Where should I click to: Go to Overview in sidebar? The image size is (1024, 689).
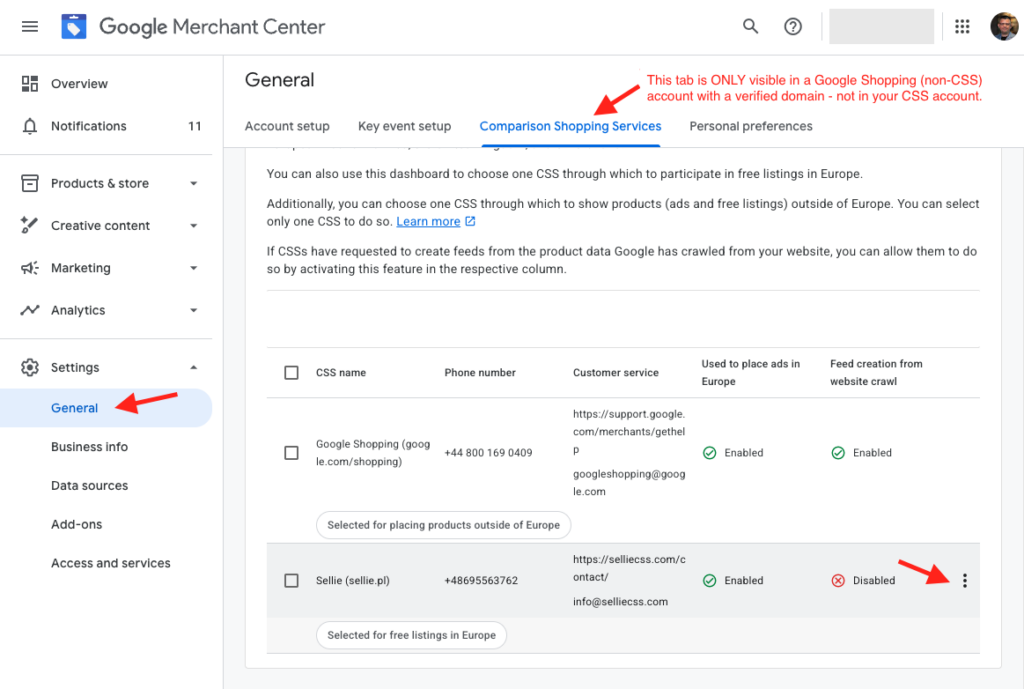pyautogui.click(x=79, y=84)
